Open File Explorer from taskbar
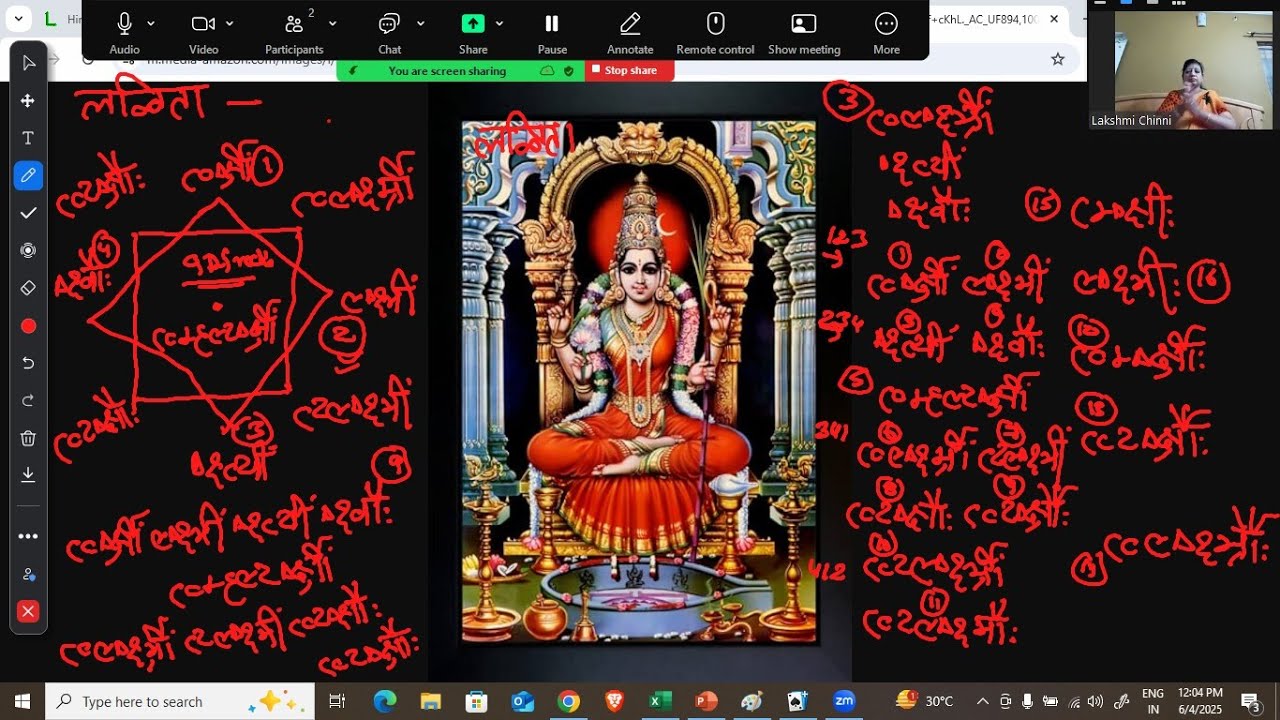Viewport: 1280px width, 720px height. [x=431, y=701]
